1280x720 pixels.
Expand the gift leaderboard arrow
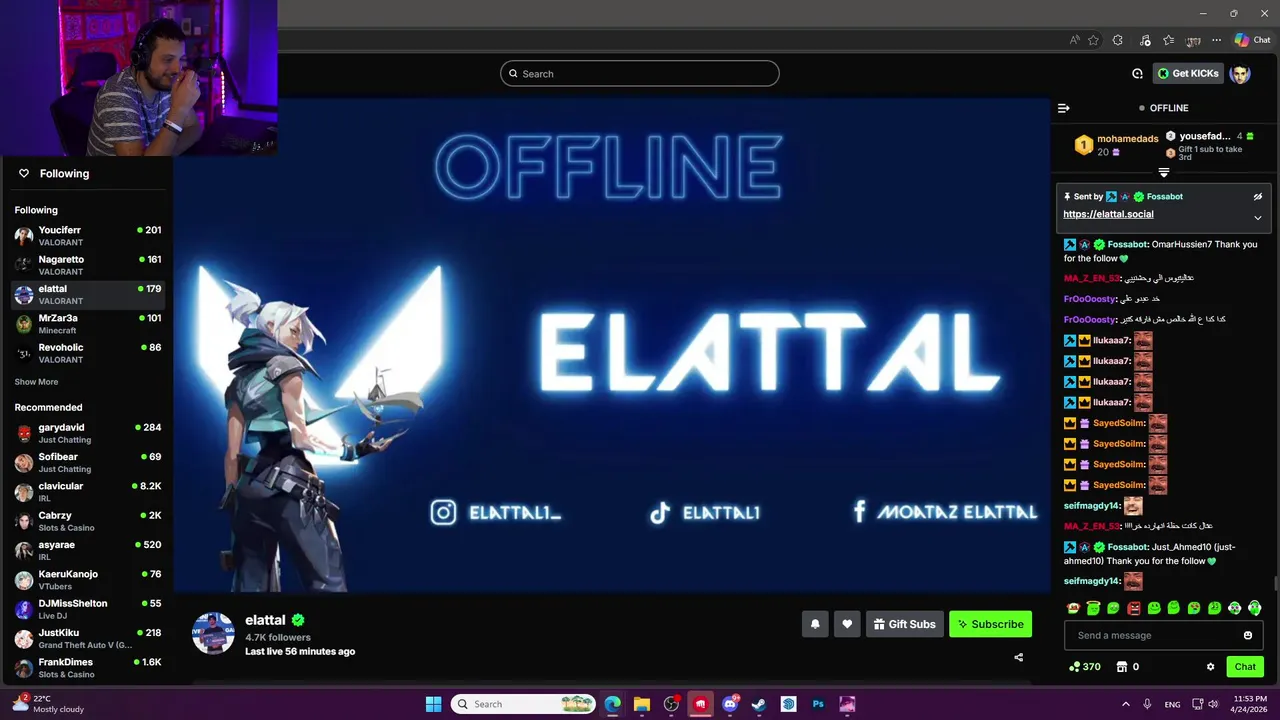click(x=1163, y=173)
